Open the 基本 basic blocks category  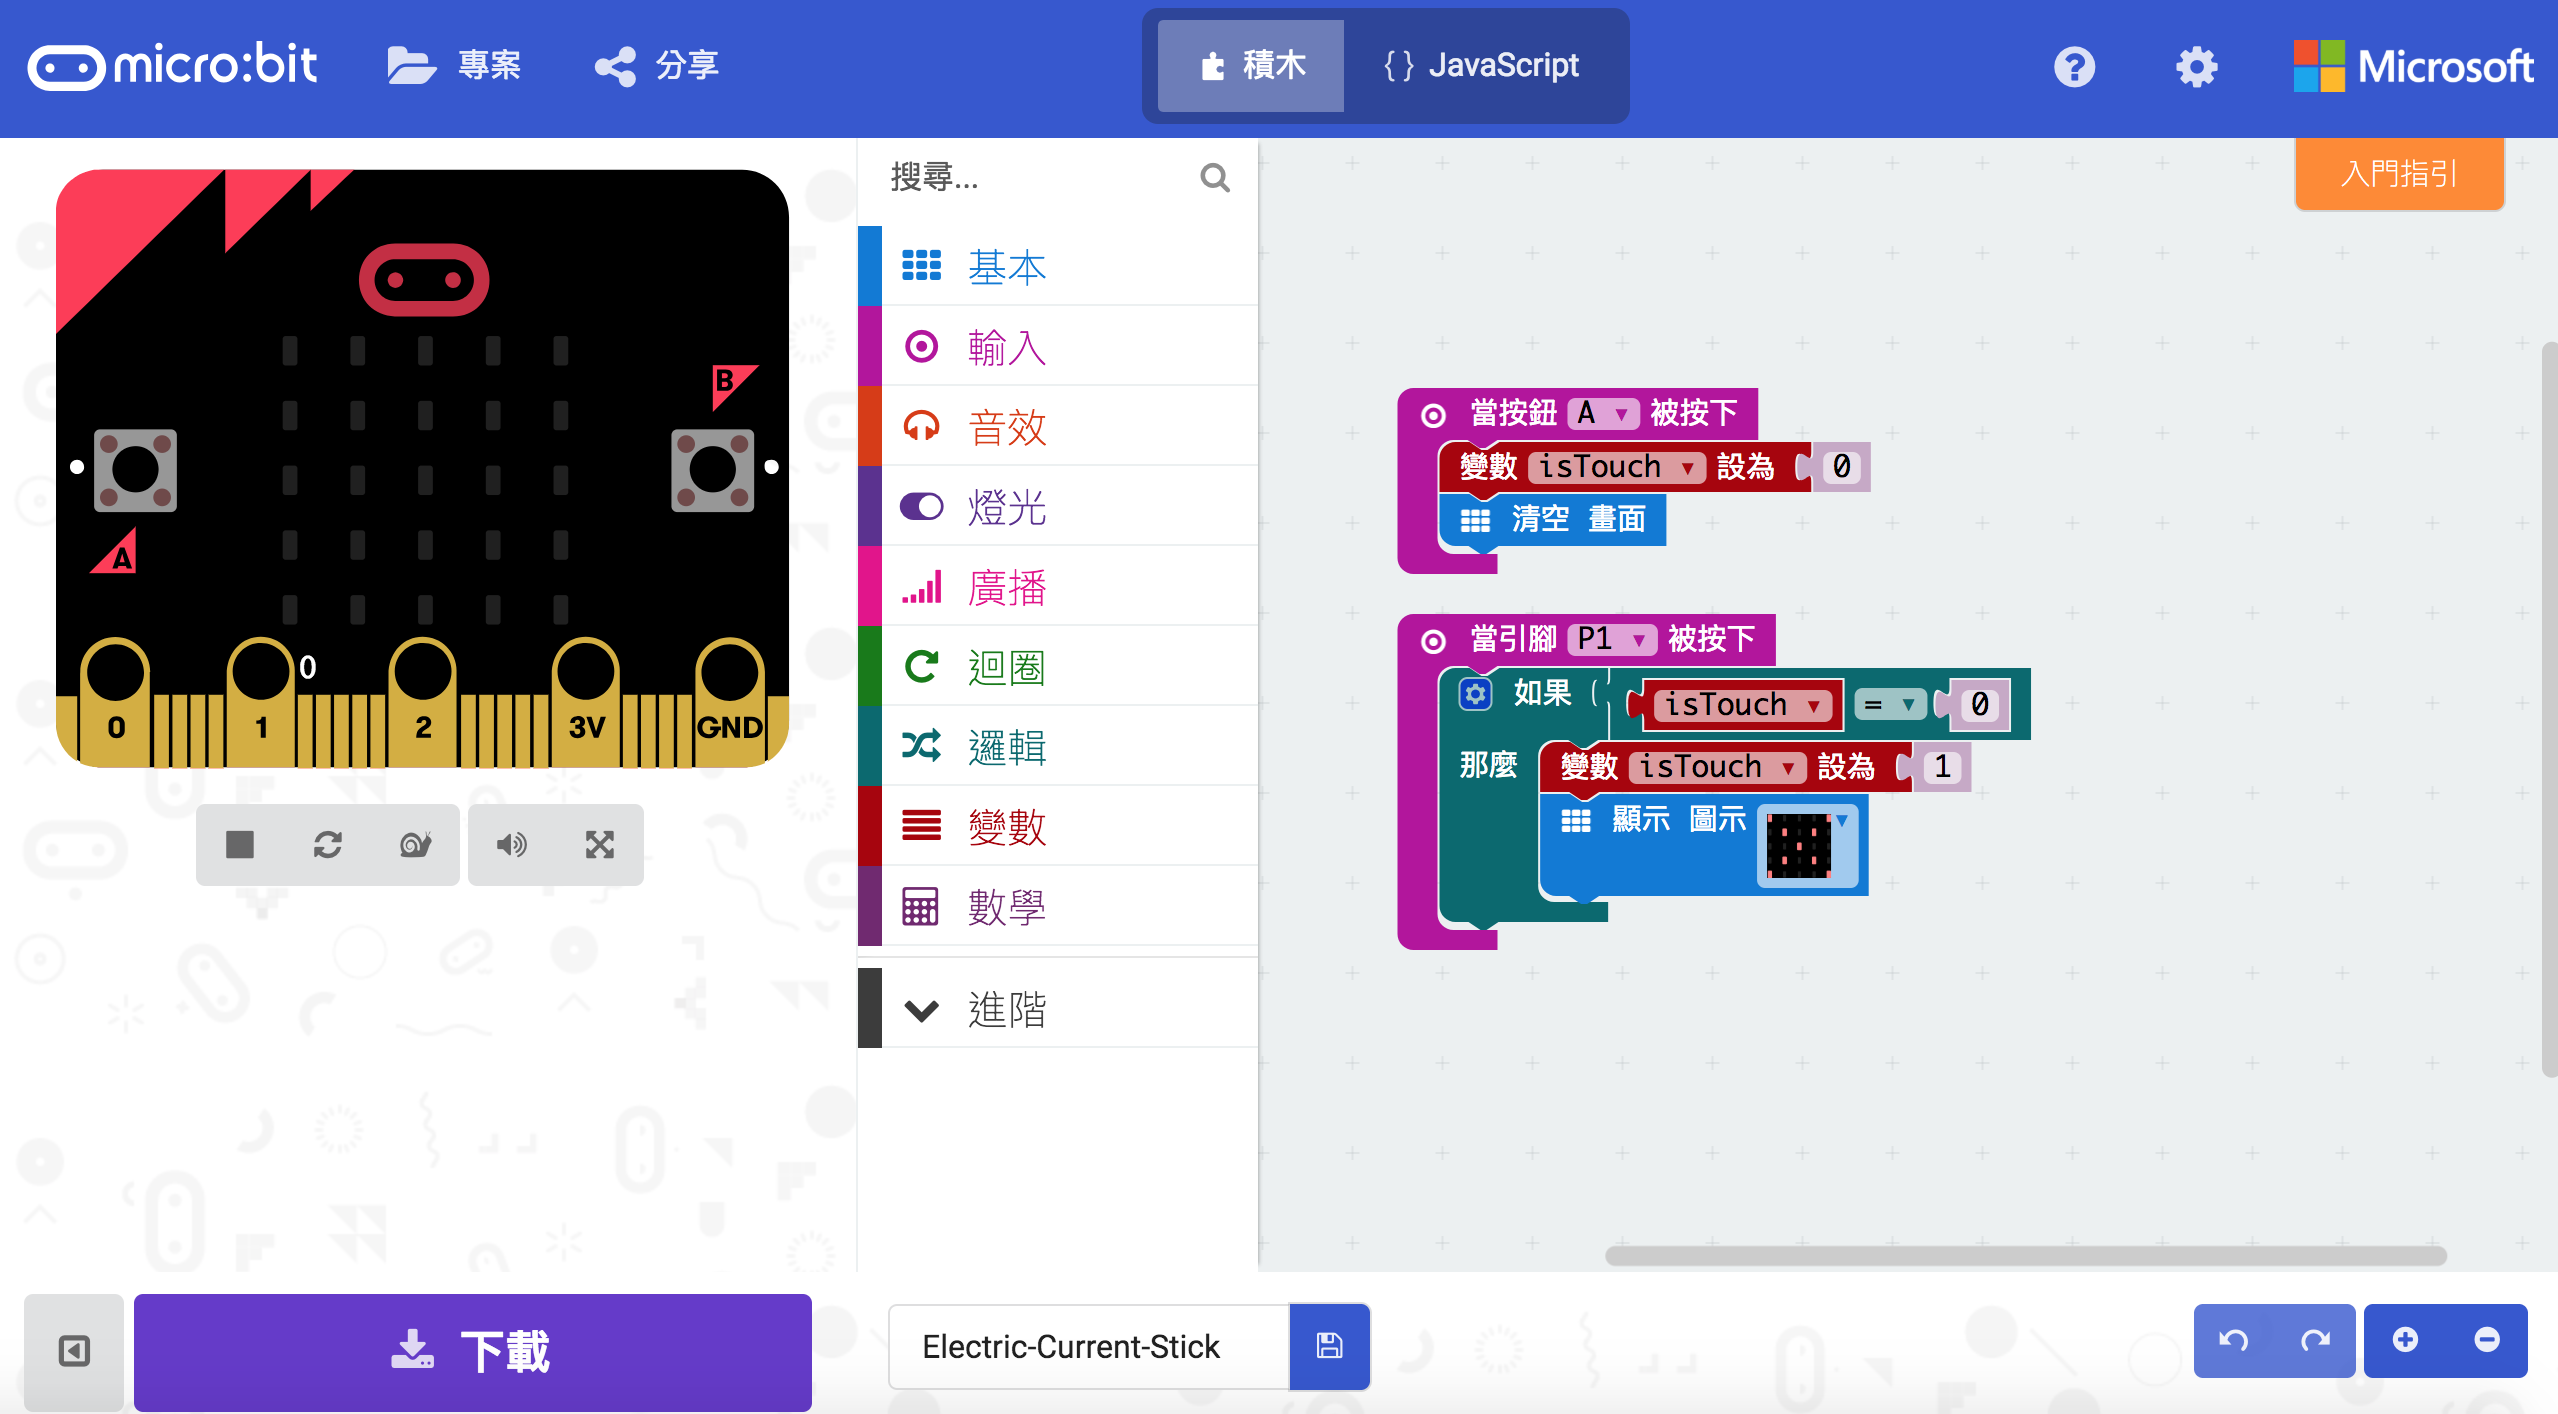pyautogui.click(x=1058, y=266)
